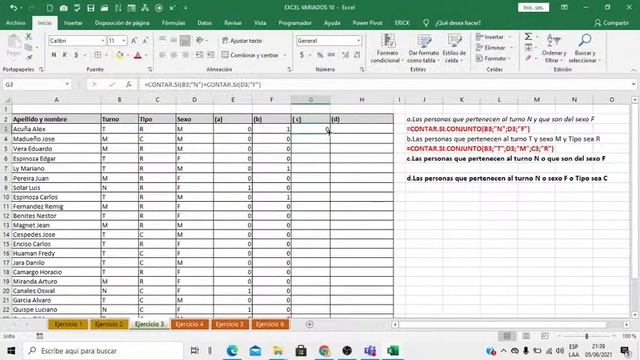
Task: Click the Combinar y centrar button
Action: 250,55
